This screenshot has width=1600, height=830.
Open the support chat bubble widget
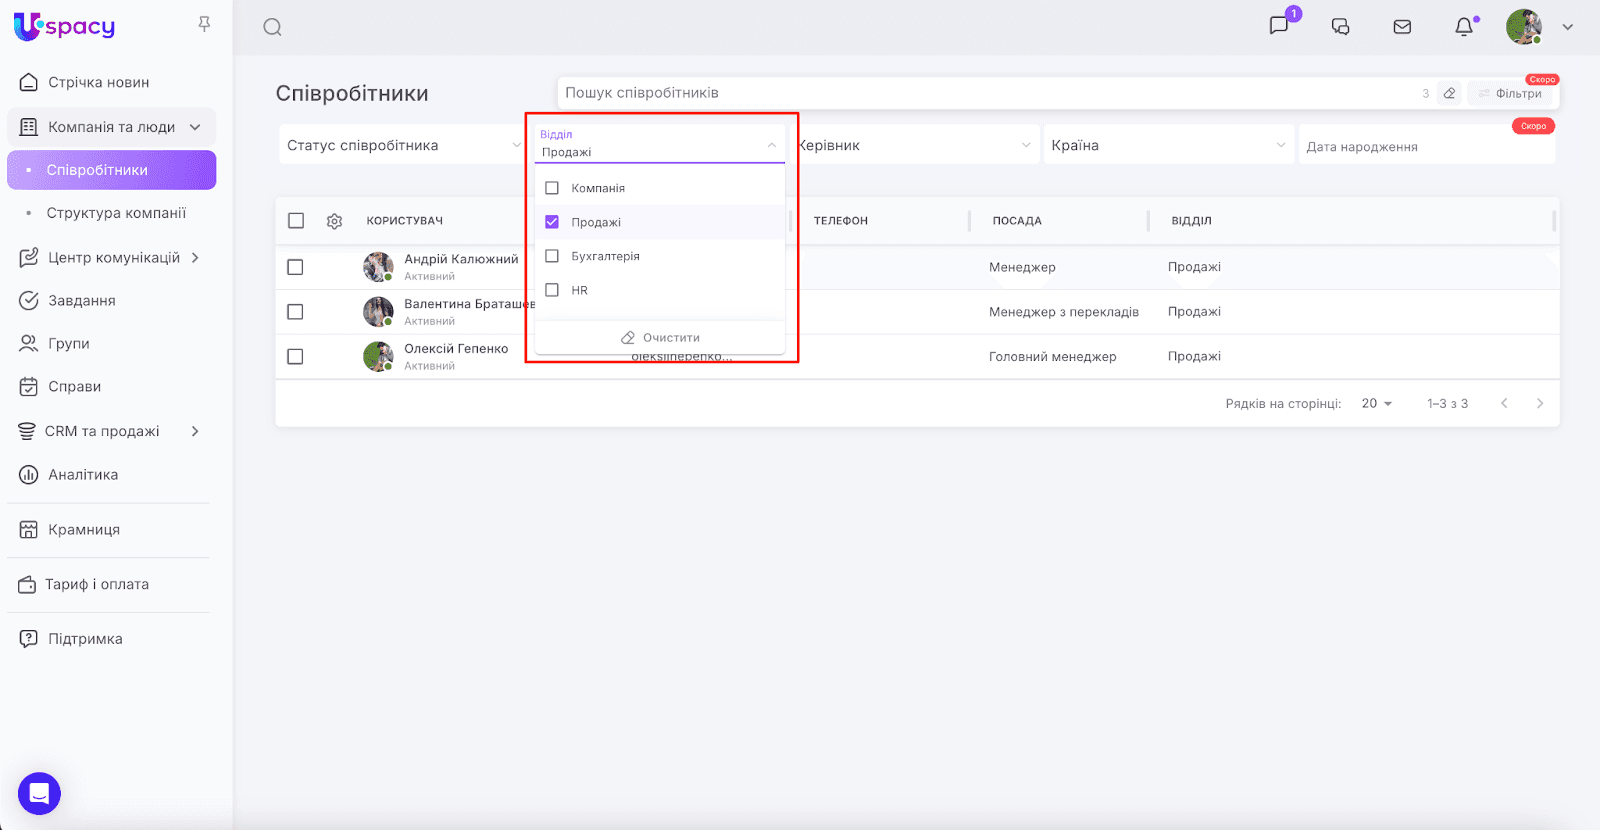click(x=39, y=794)
